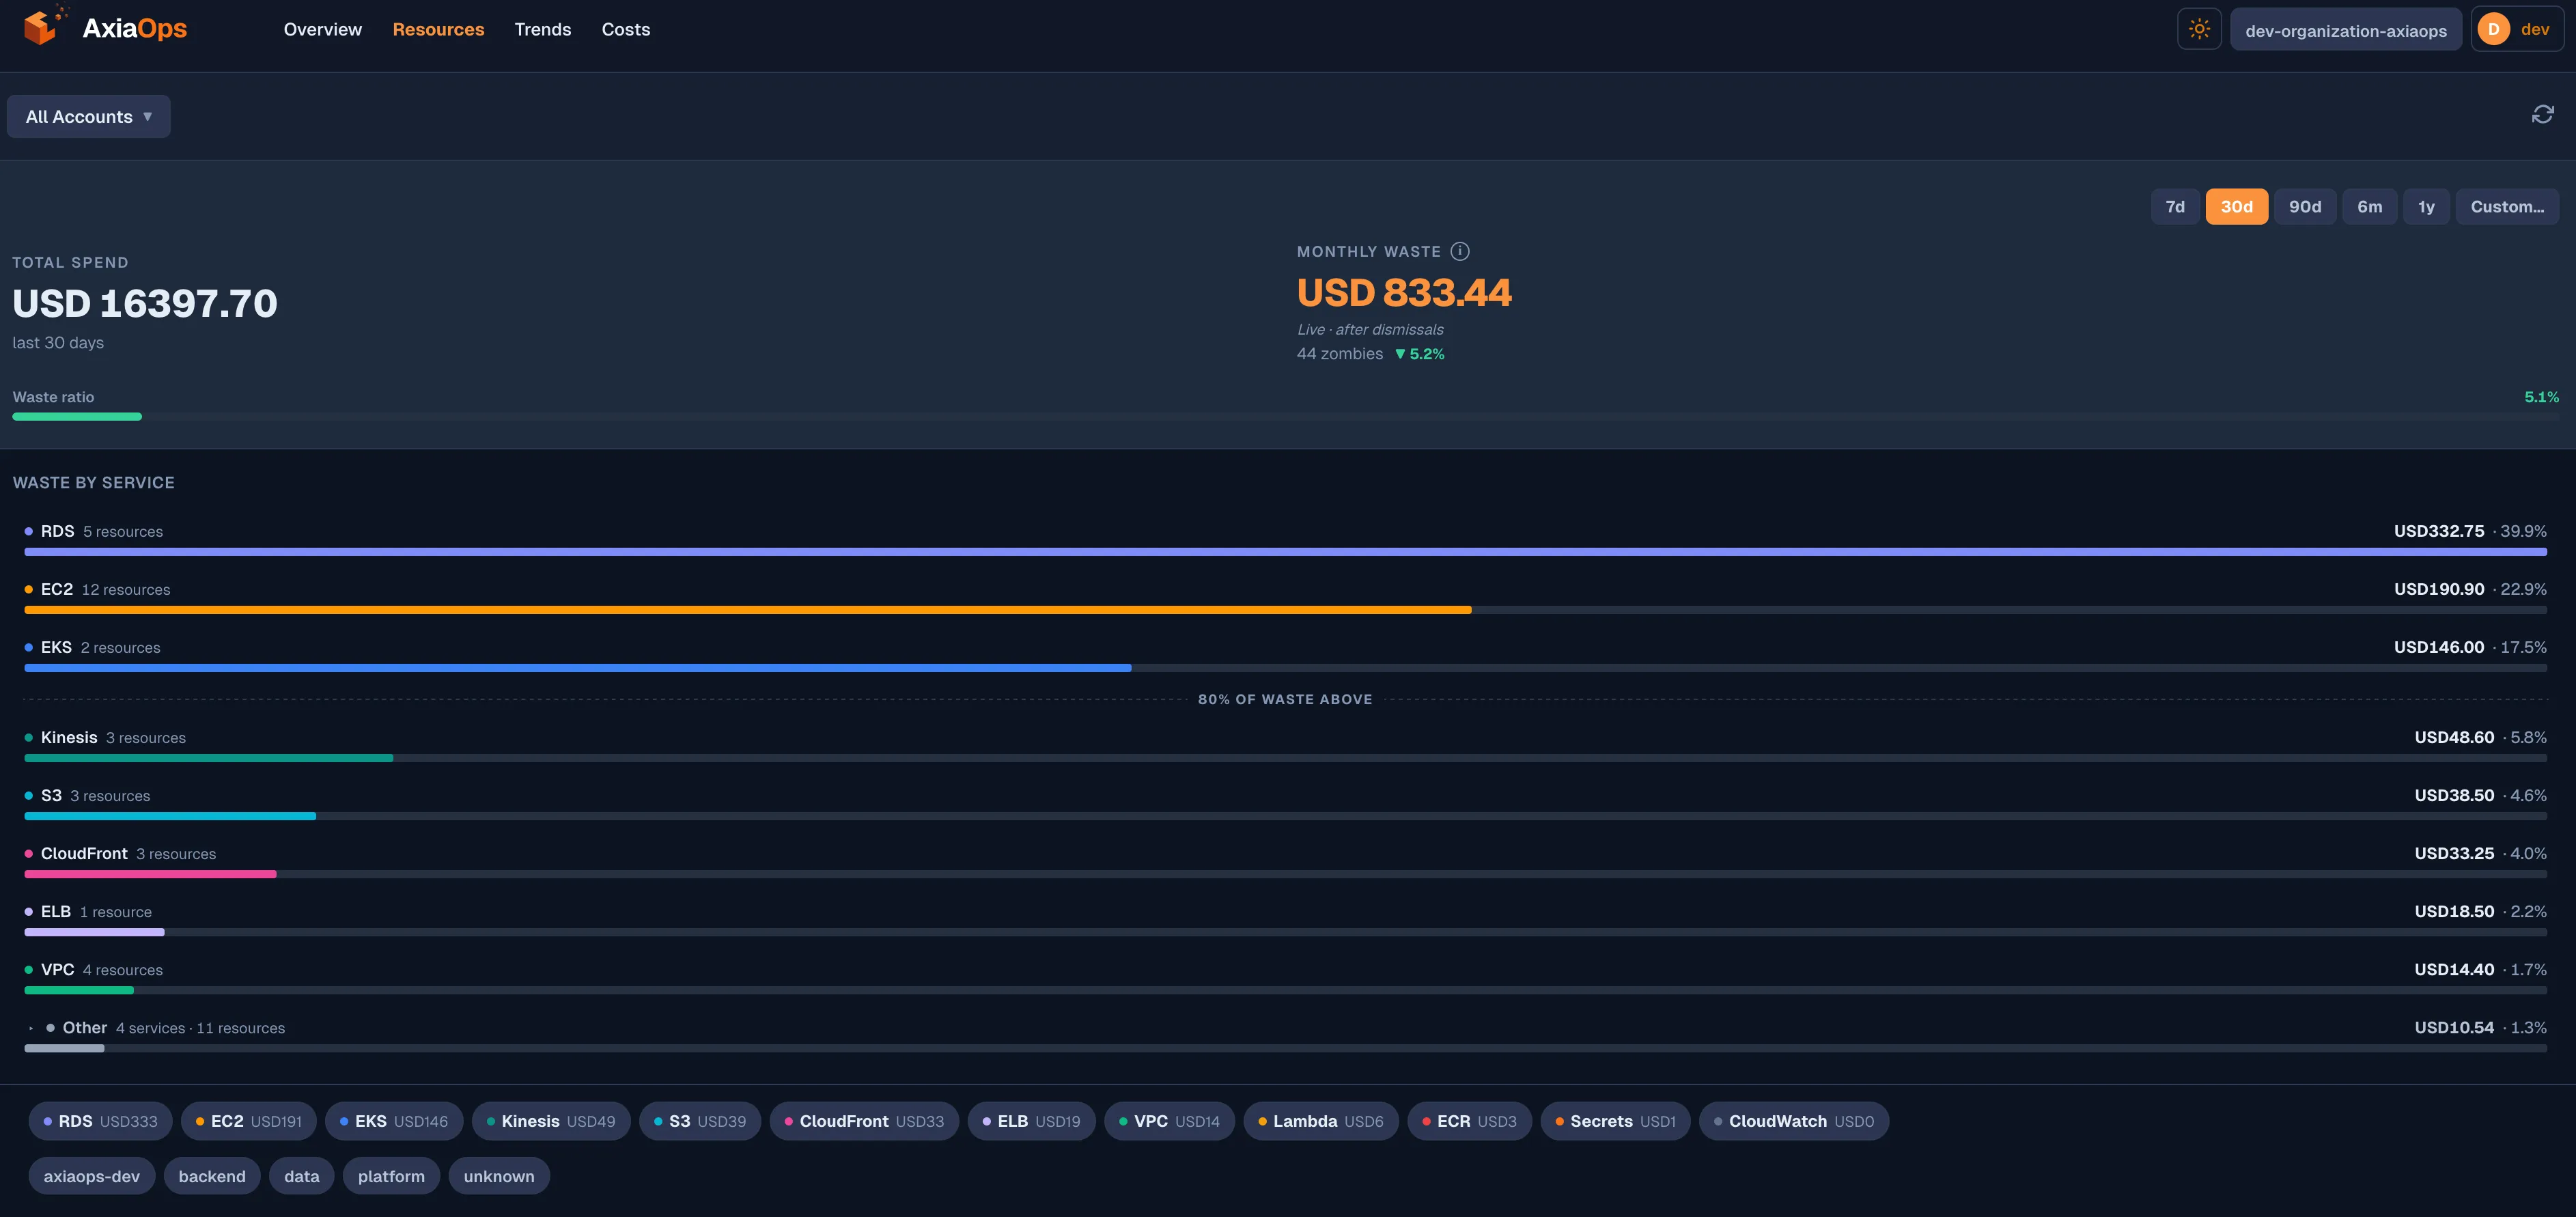Viewport: 2576px width, 1217px height.
Task: Click the EC2 orange waste bar
Action: (x=748, y=610)
